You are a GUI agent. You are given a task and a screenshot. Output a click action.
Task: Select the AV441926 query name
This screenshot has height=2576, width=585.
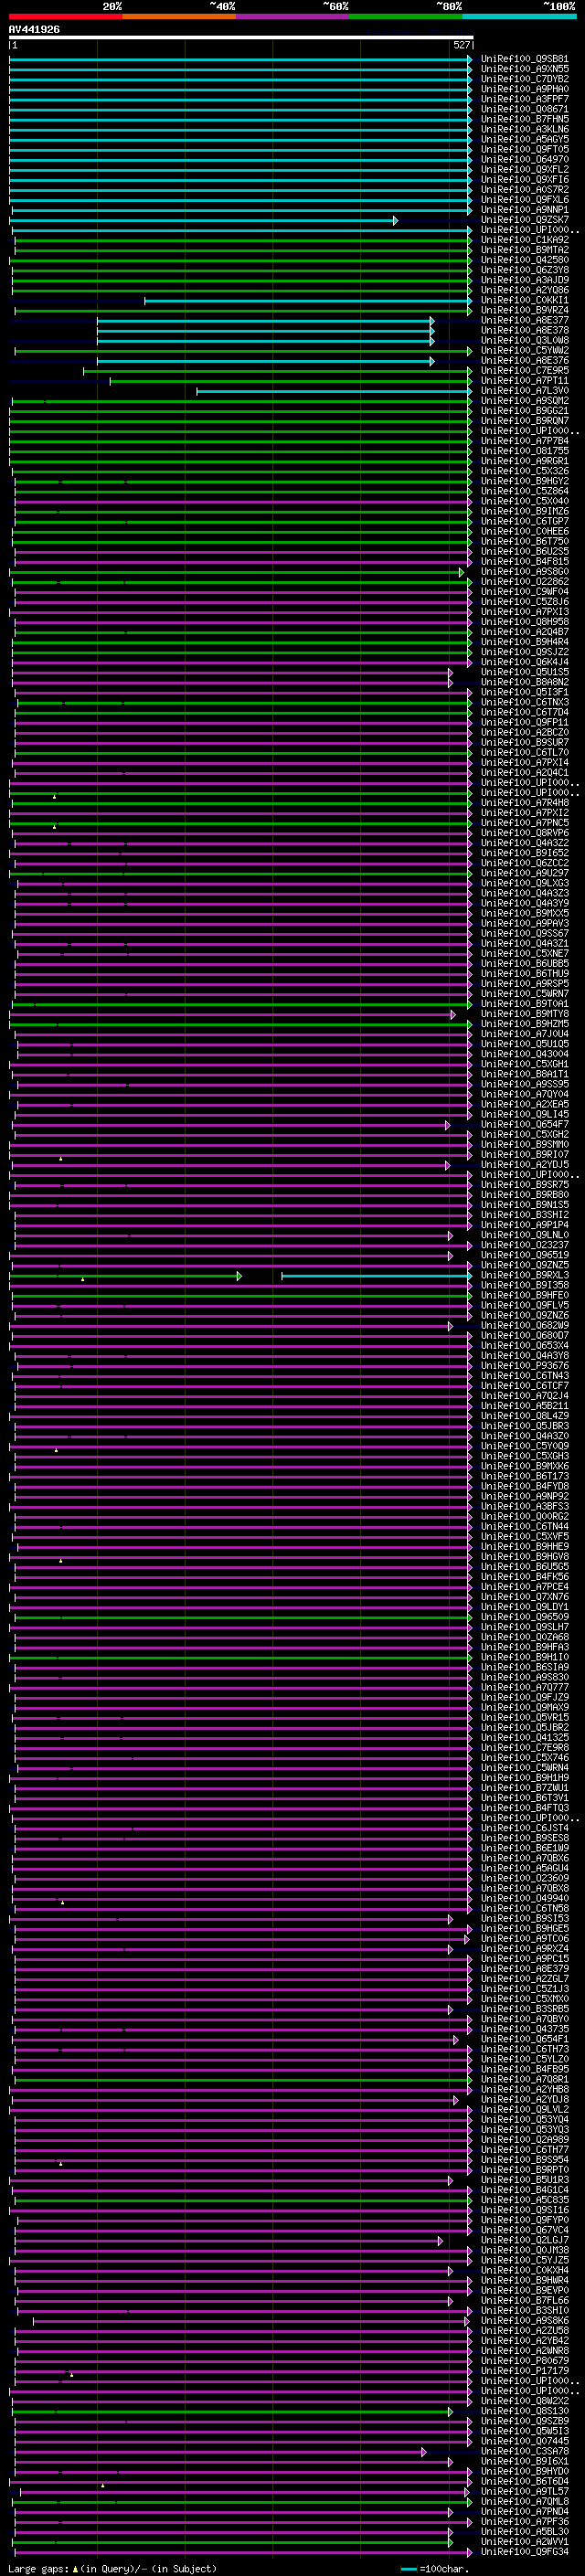(34, 29)
